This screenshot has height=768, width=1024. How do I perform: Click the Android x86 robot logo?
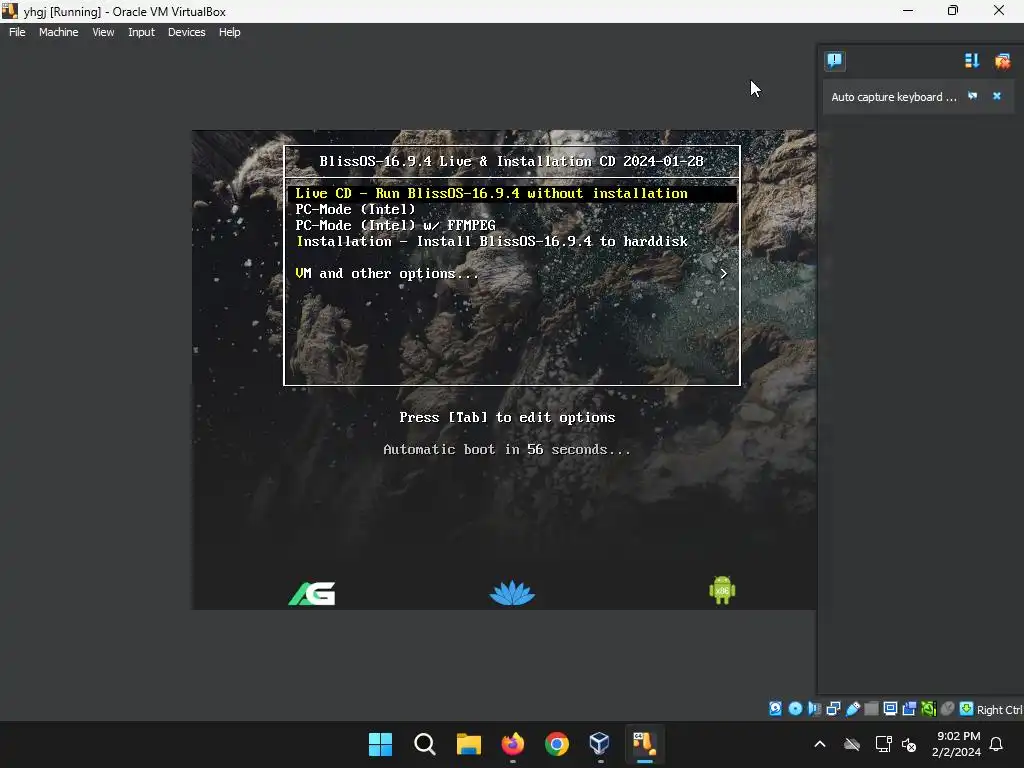click(x=722, y=590)
